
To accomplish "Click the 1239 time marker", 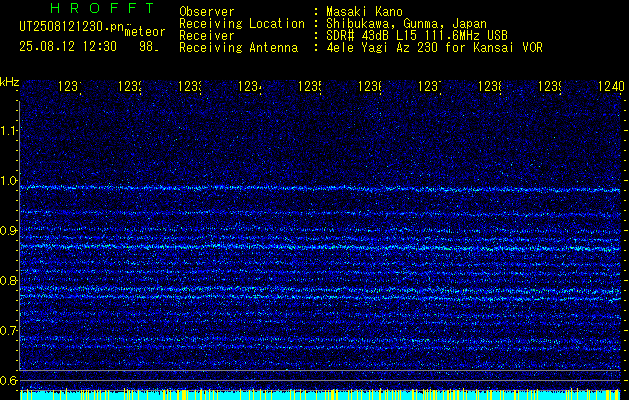I will coord(550,87).
